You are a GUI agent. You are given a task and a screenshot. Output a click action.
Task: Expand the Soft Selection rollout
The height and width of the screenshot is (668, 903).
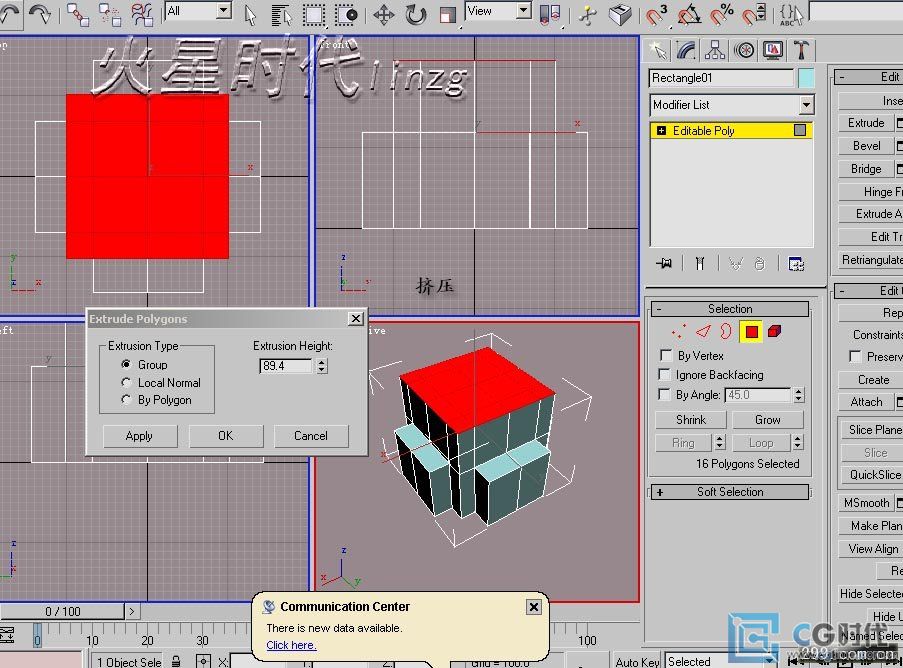729,492
